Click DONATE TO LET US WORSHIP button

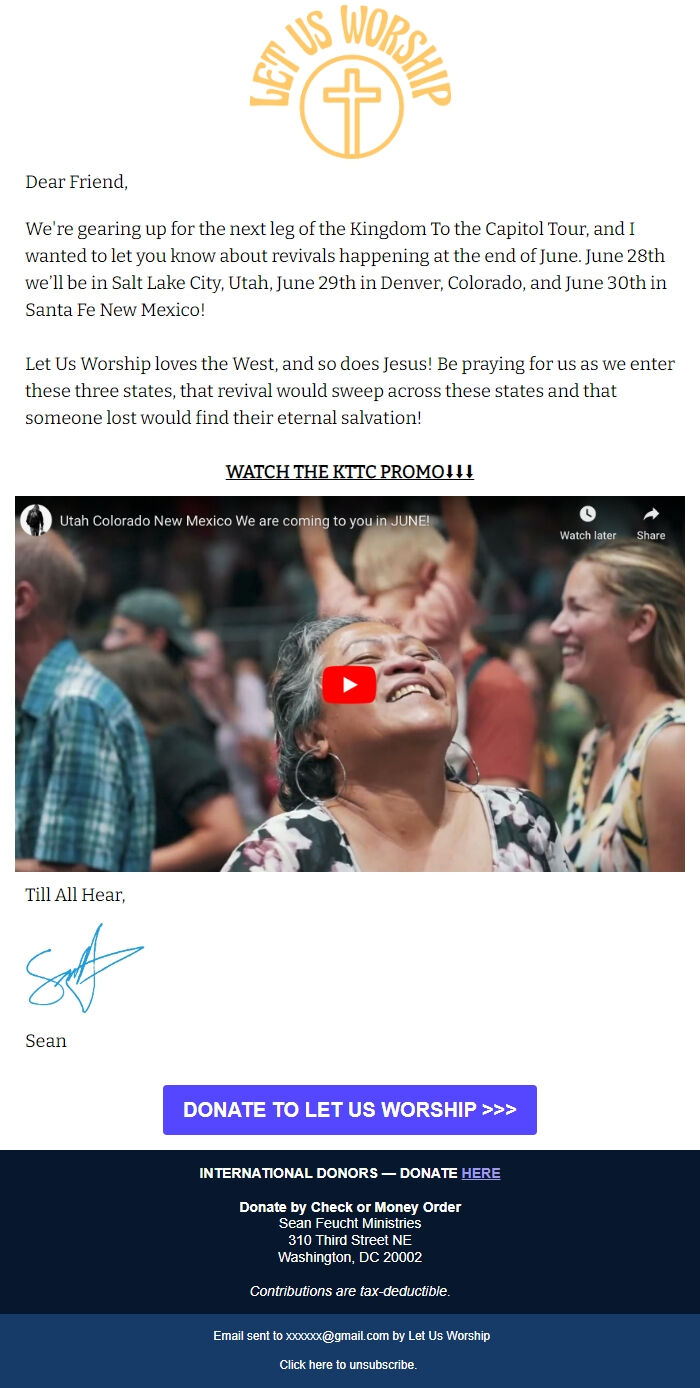[x=350, y=1110]
